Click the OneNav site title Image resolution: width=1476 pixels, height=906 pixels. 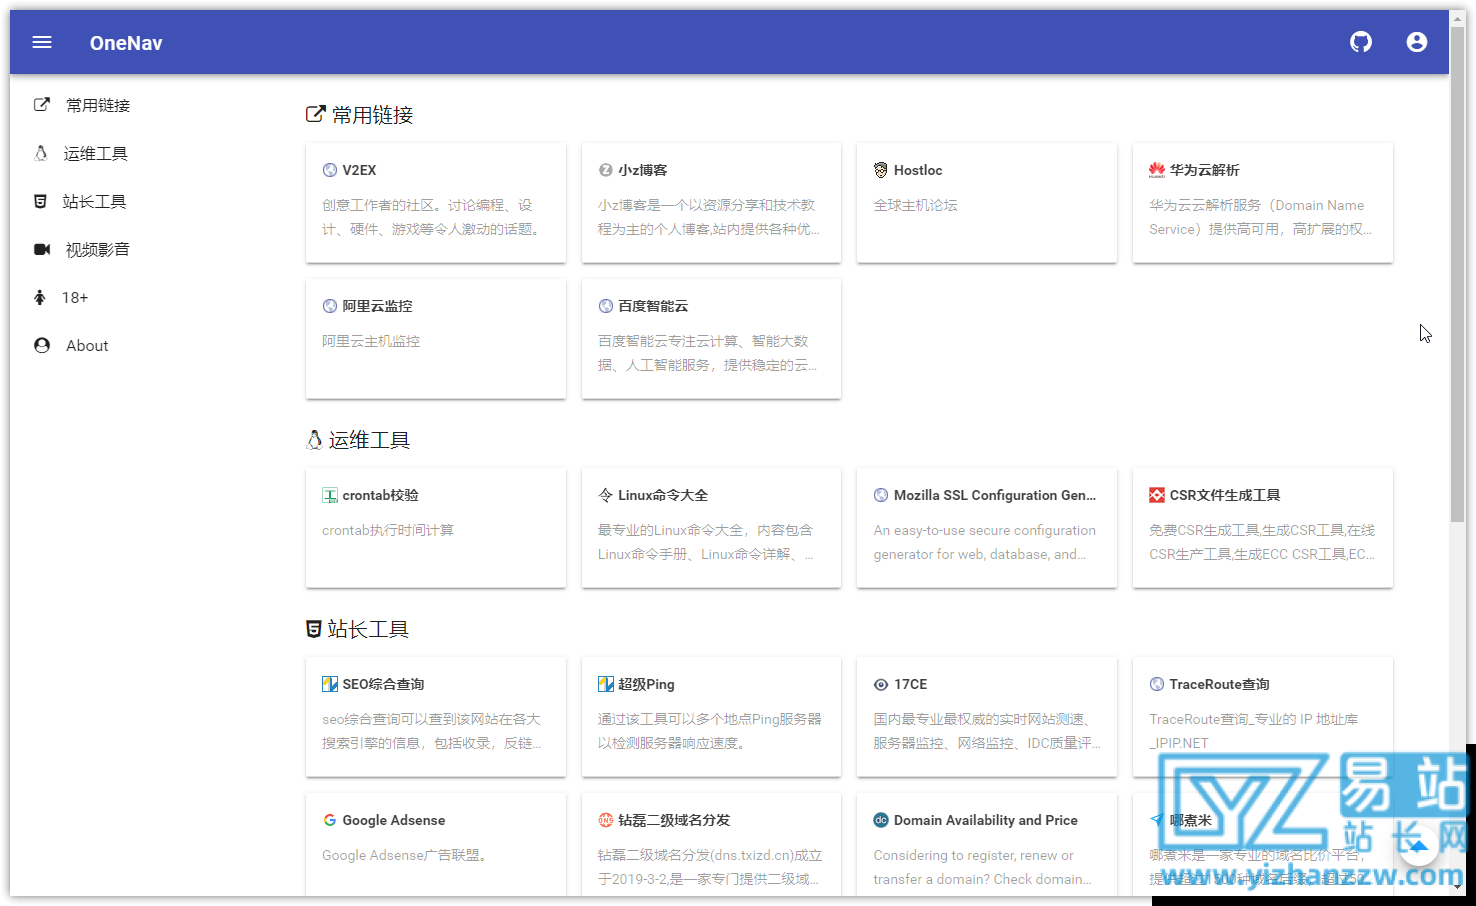point(126,43)
